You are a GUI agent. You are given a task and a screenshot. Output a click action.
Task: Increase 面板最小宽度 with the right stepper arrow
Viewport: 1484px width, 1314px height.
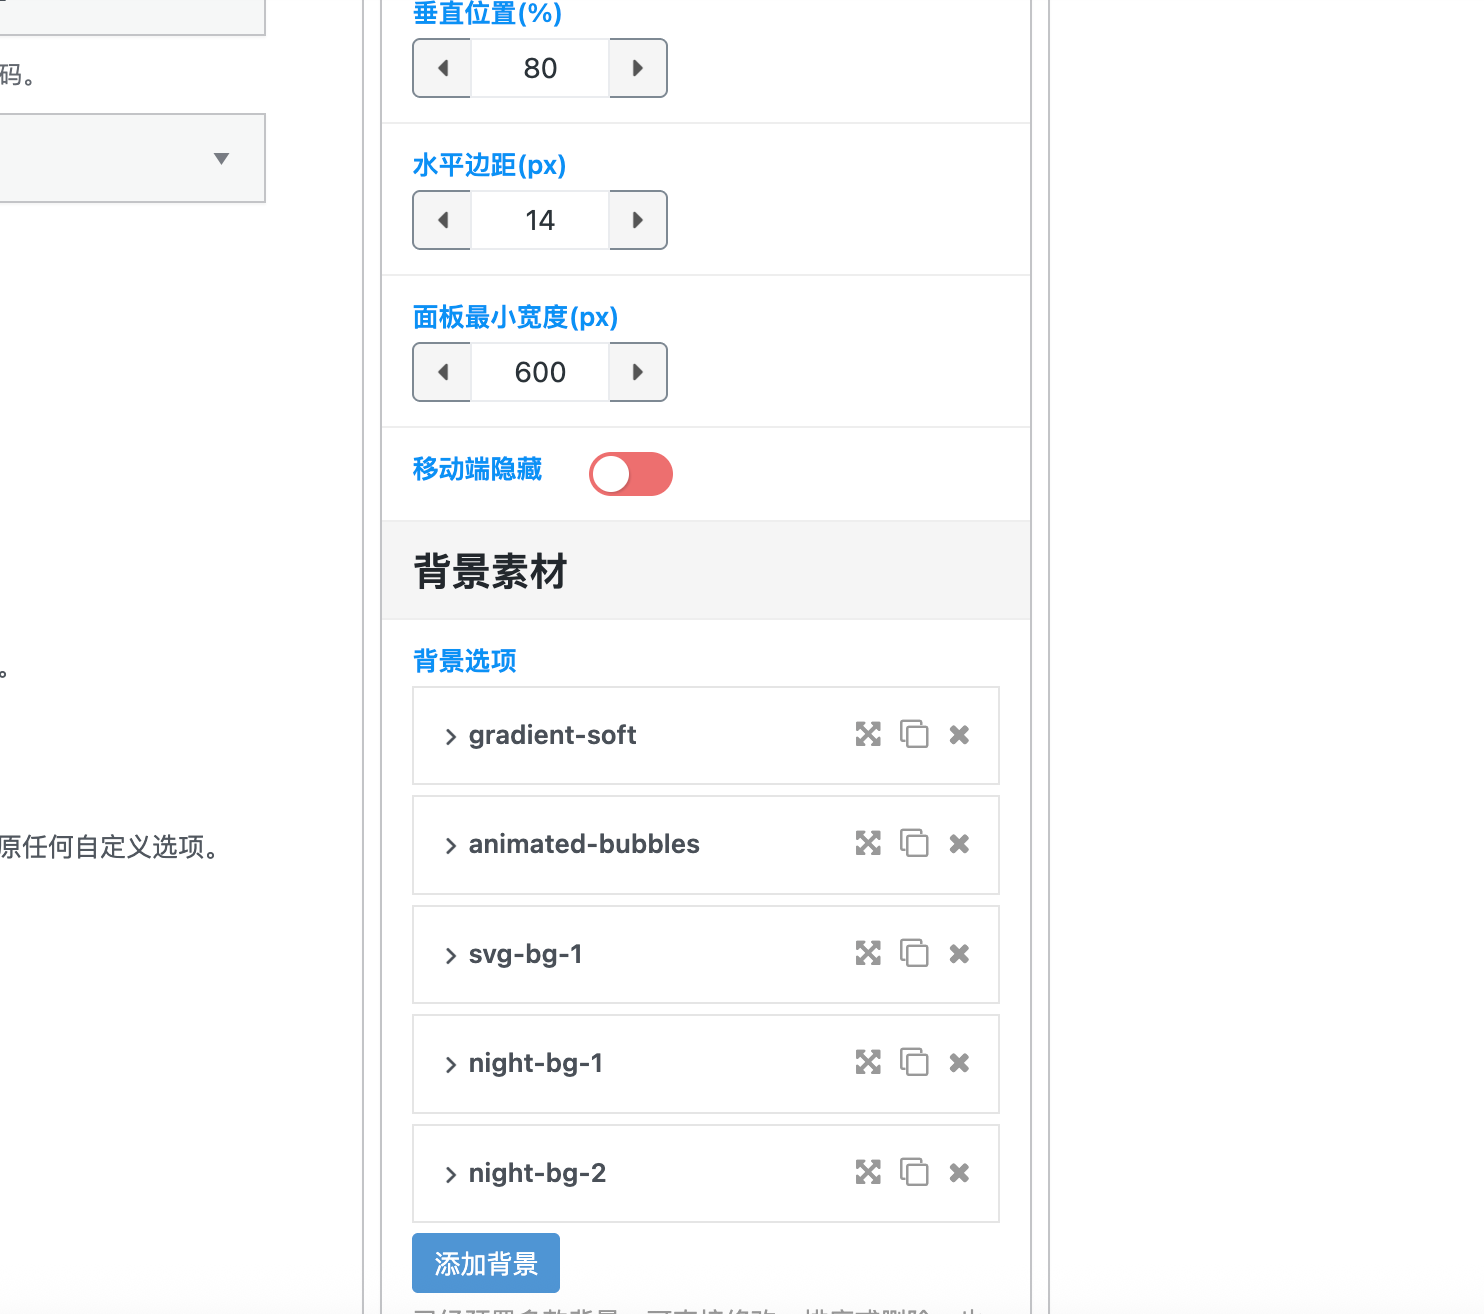point(638,372)
